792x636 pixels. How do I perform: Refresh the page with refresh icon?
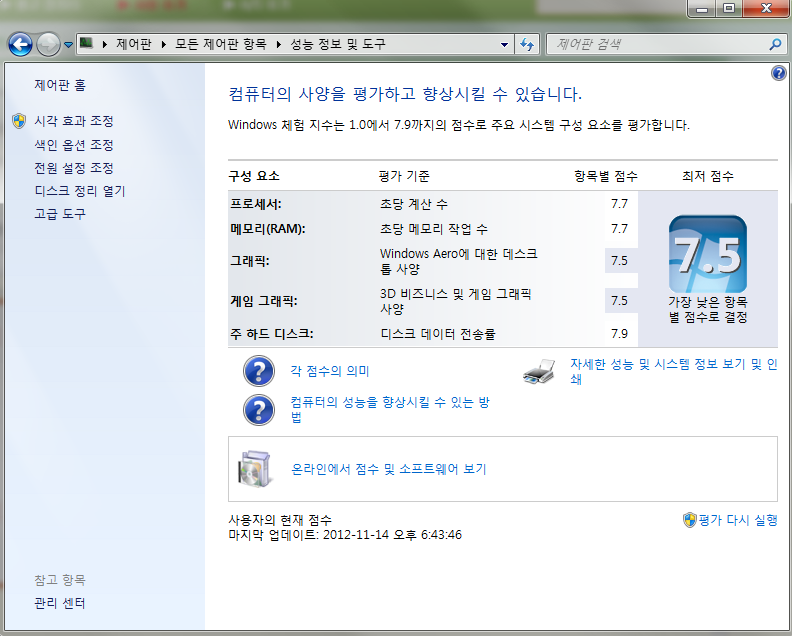point(527,44)
